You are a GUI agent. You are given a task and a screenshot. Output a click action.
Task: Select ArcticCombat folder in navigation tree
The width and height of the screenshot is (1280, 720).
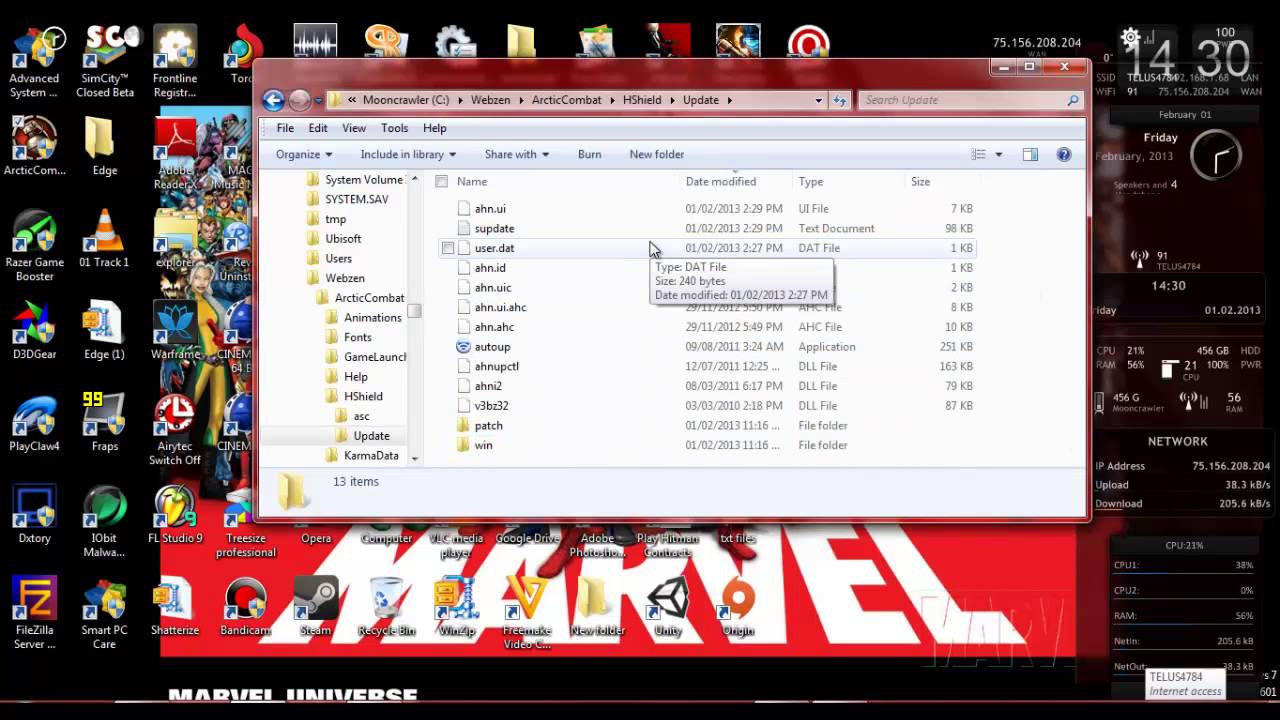click(369, 298)
